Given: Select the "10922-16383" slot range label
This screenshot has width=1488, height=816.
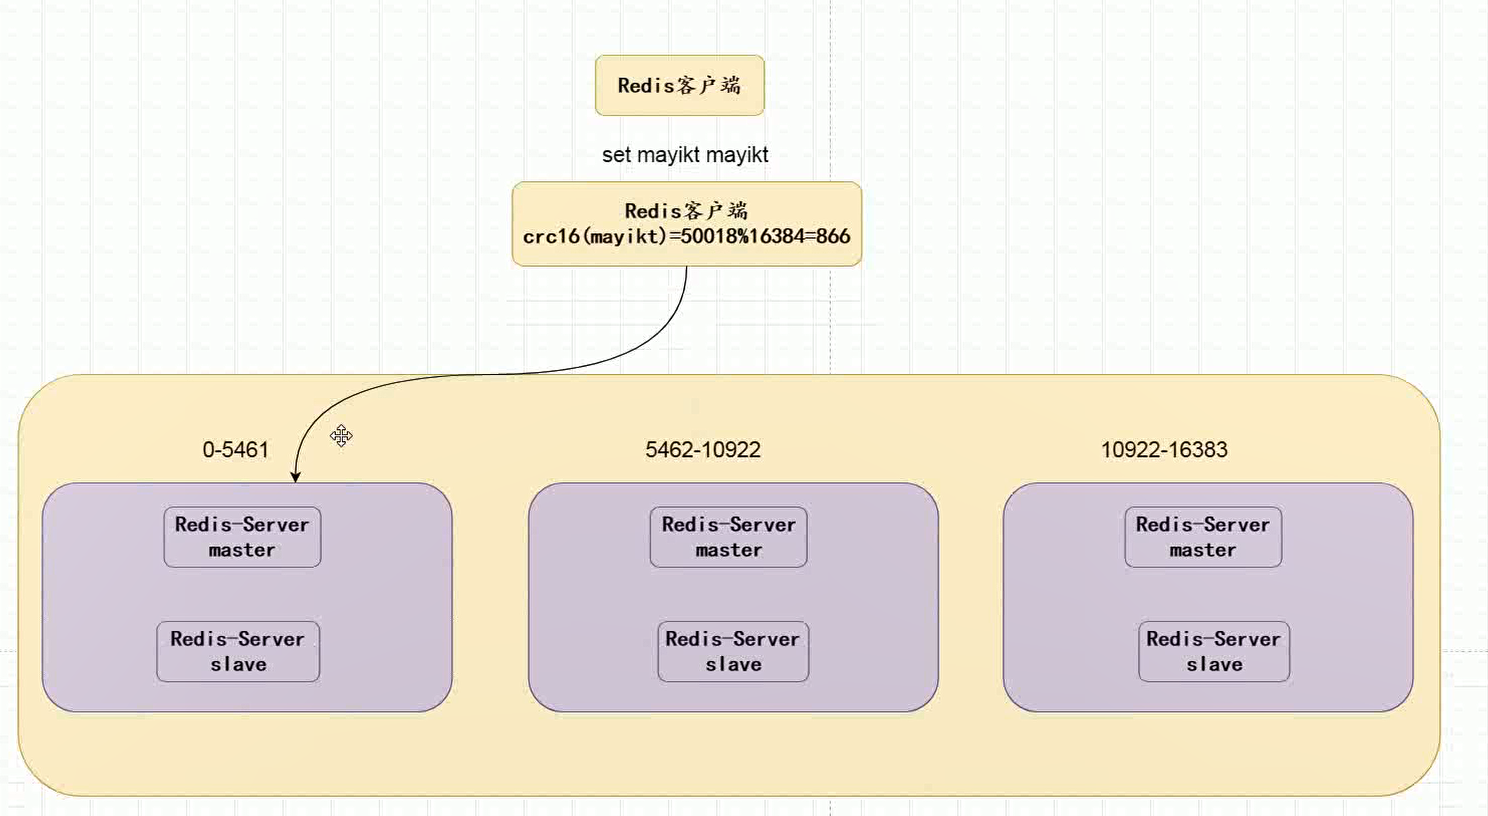Looking at the screenshot, I should (x=1163, y=450).
